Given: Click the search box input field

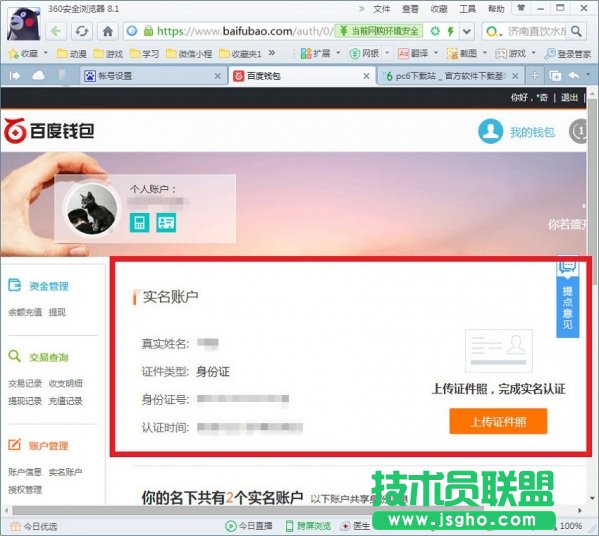Looking at the screenshot, I should click(537, 31).
